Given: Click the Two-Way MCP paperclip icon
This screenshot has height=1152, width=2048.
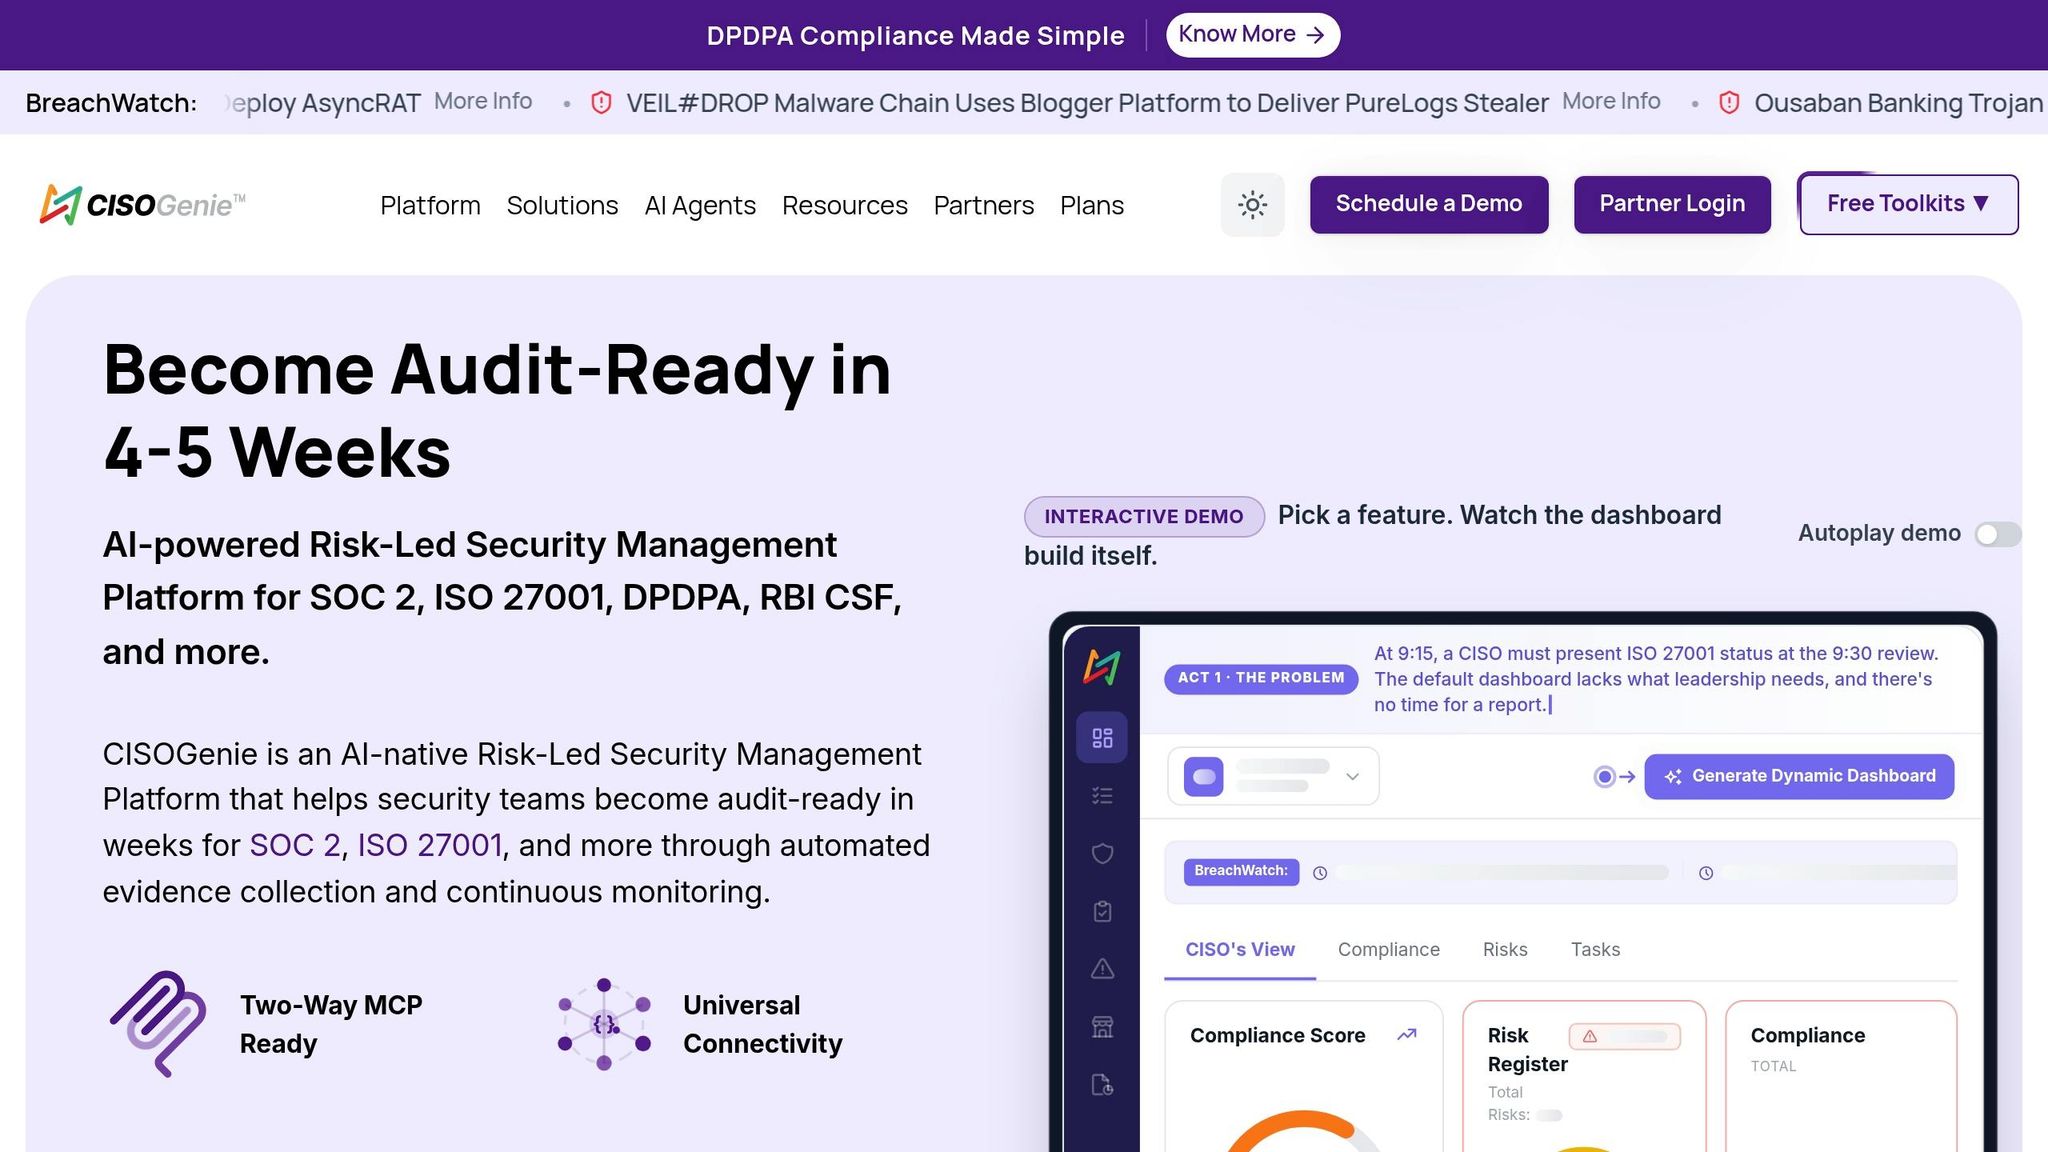Looking at the screenshot, I should [x=158, y=1024].
